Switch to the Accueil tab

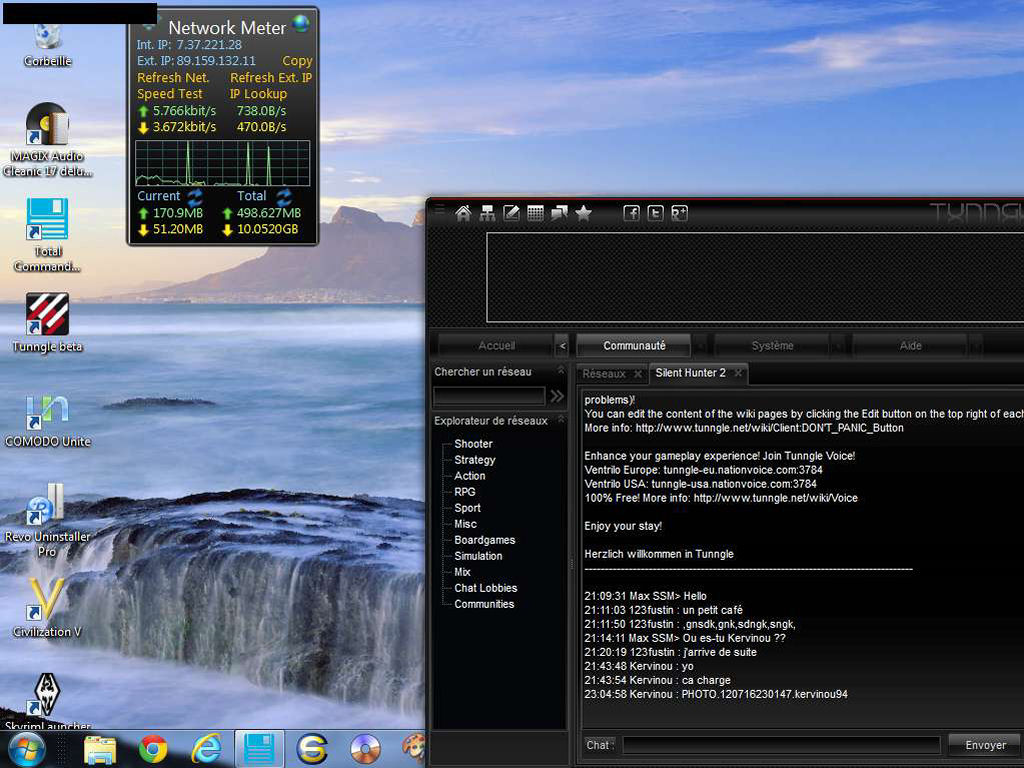(x=496, y=345)
